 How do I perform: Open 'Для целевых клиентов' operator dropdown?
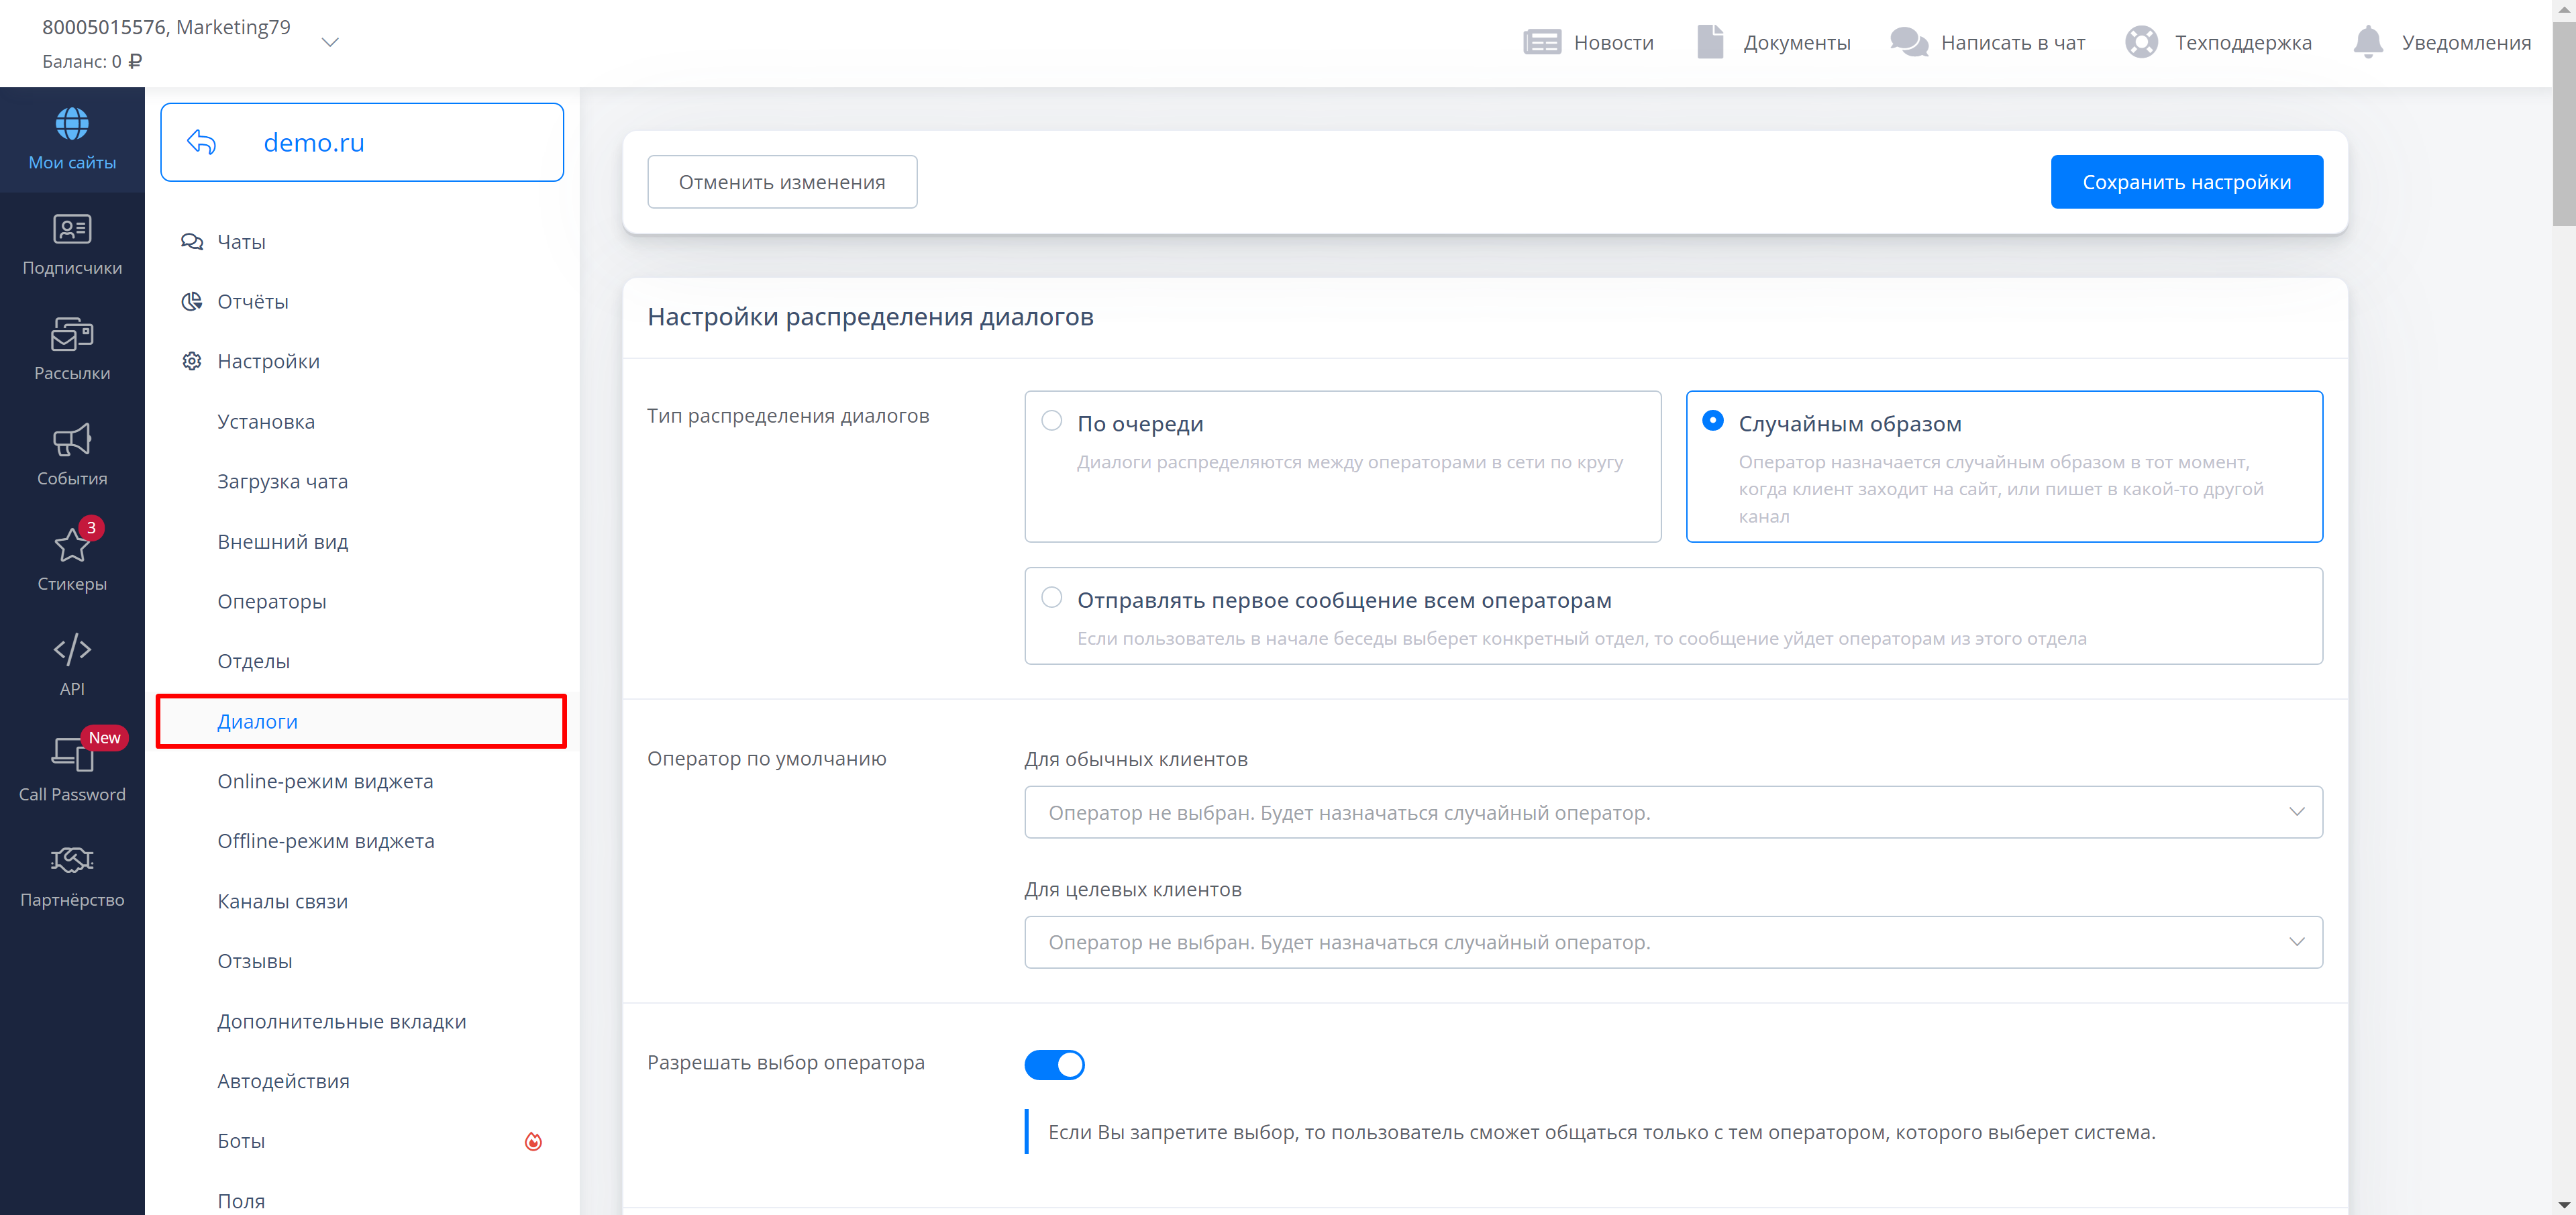(x=1672, y=942)
